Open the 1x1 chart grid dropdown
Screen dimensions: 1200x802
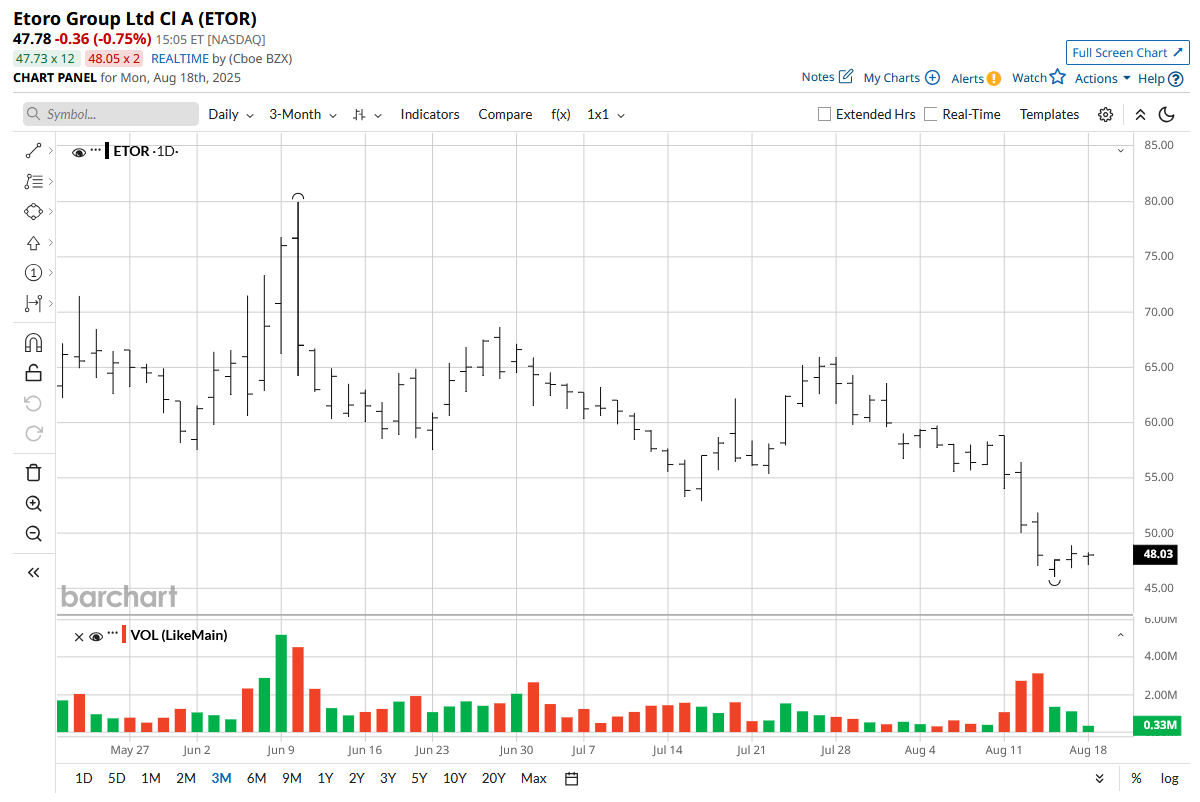pos(606,114)
